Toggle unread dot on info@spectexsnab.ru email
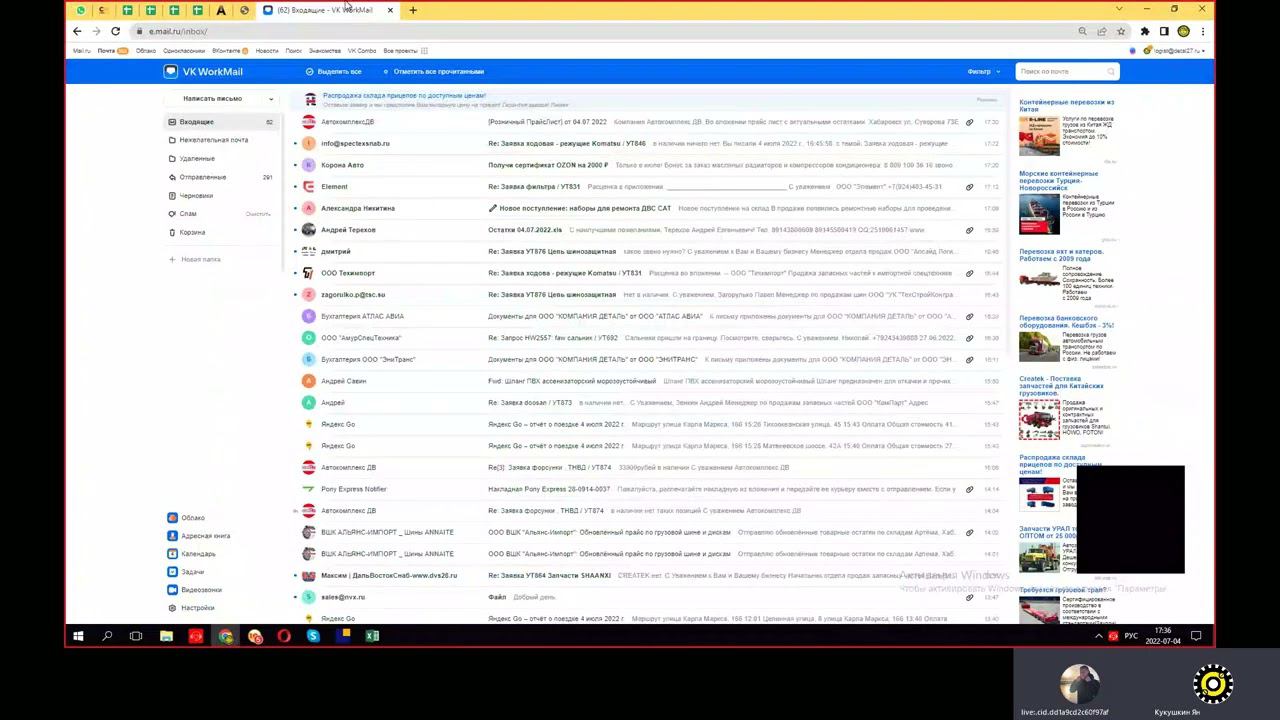The height and width of the screenshot is (720, 1280). [x=295, y=144]
